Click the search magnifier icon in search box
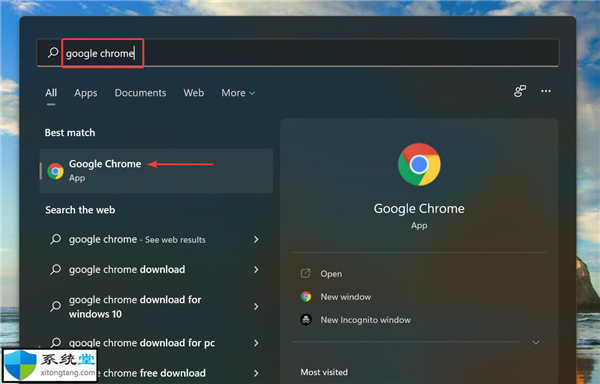The width and height of the screenshot is (600, 384). pos(53,52)
